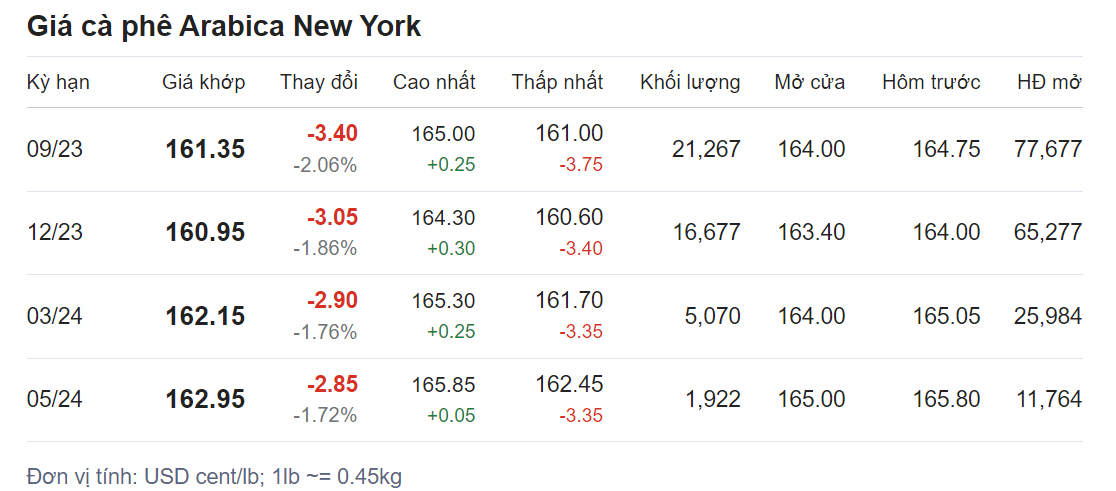The image size is (1116, 491).
Task: Click the Mở cửa column header
Action: coord(809,82)
